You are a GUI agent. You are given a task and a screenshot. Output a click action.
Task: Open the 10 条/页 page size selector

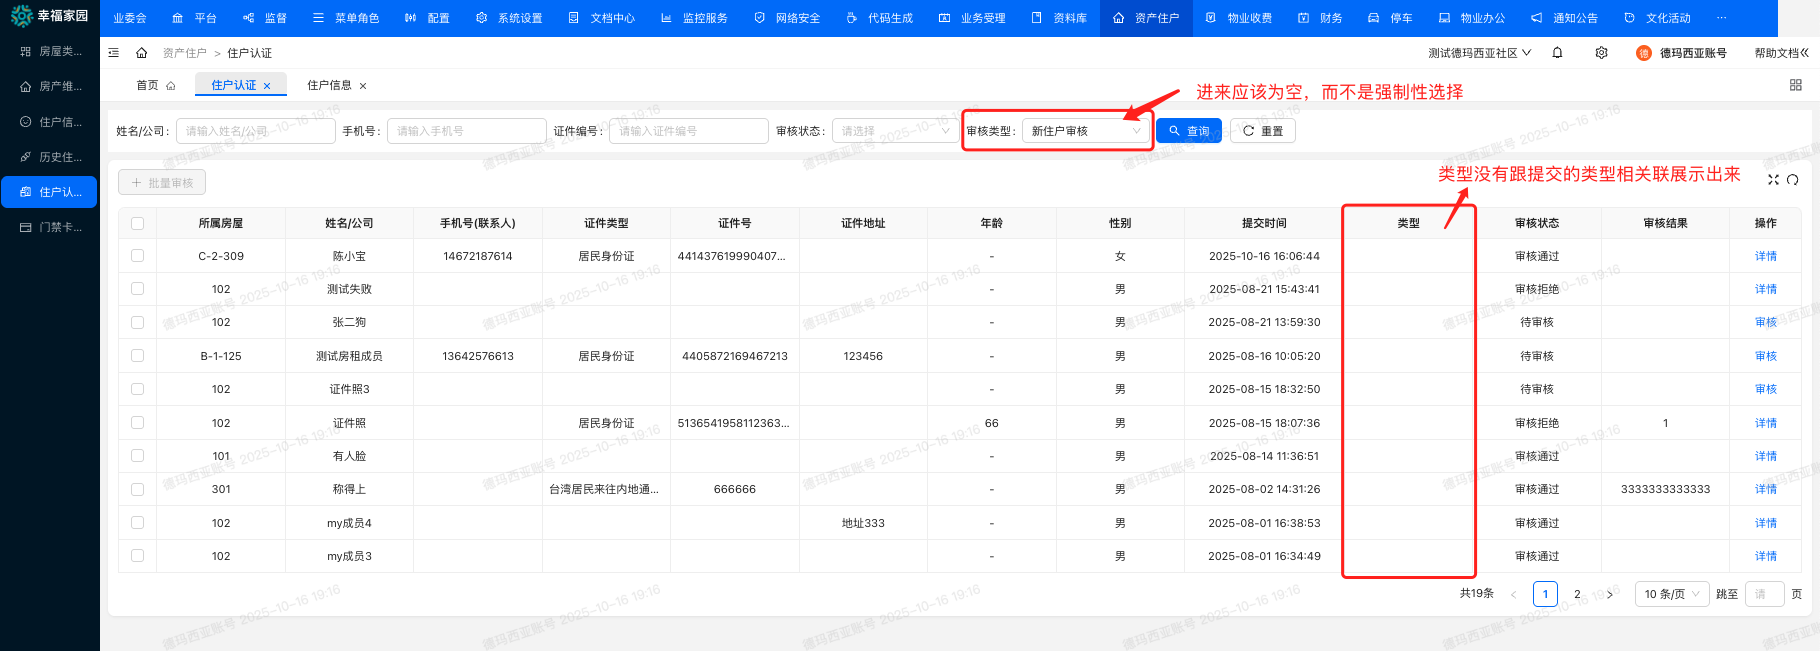(x=1671, y=594)
